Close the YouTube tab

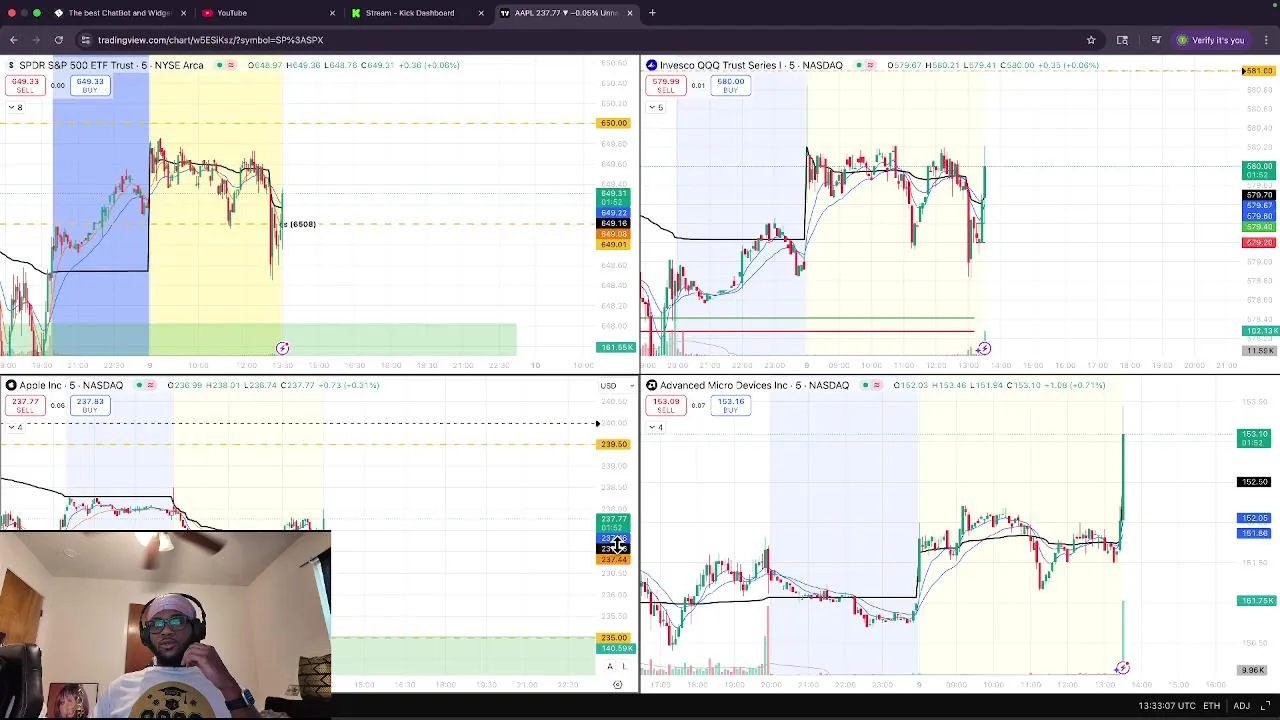[332, 13]
